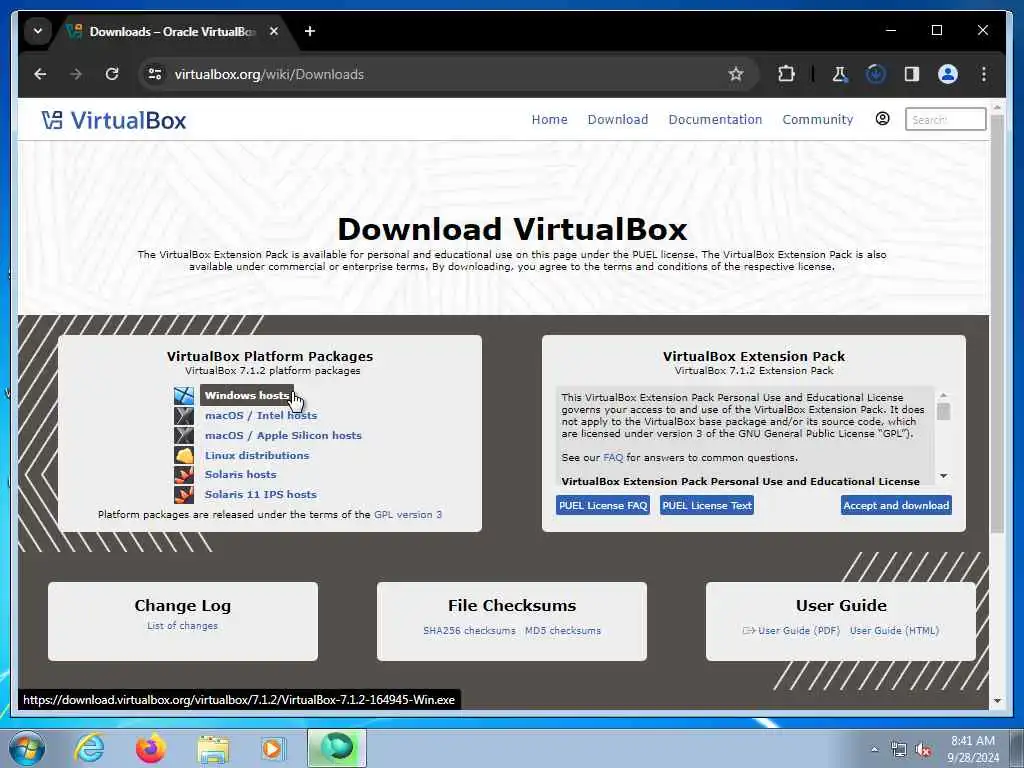Click the muted volume tray icon
The width and height of the screenshot is (1024, 768).
[x=923, y=750]
